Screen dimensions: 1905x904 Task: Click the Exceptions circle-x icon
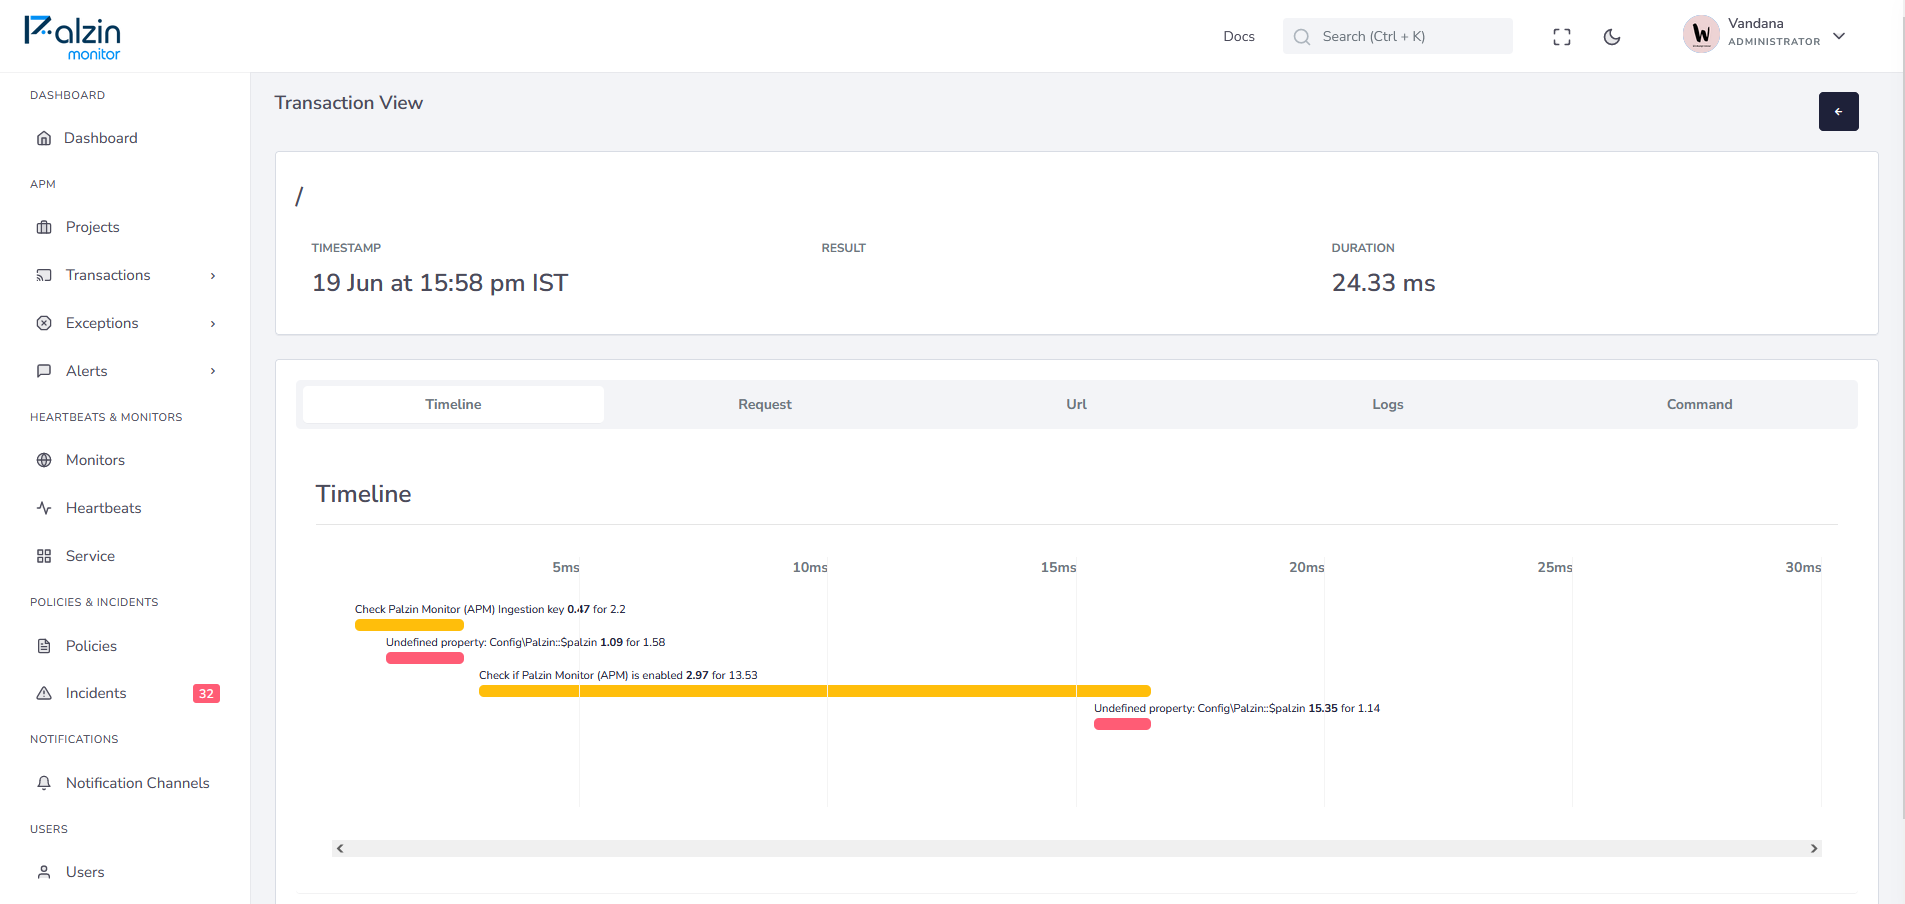point(44,323)
